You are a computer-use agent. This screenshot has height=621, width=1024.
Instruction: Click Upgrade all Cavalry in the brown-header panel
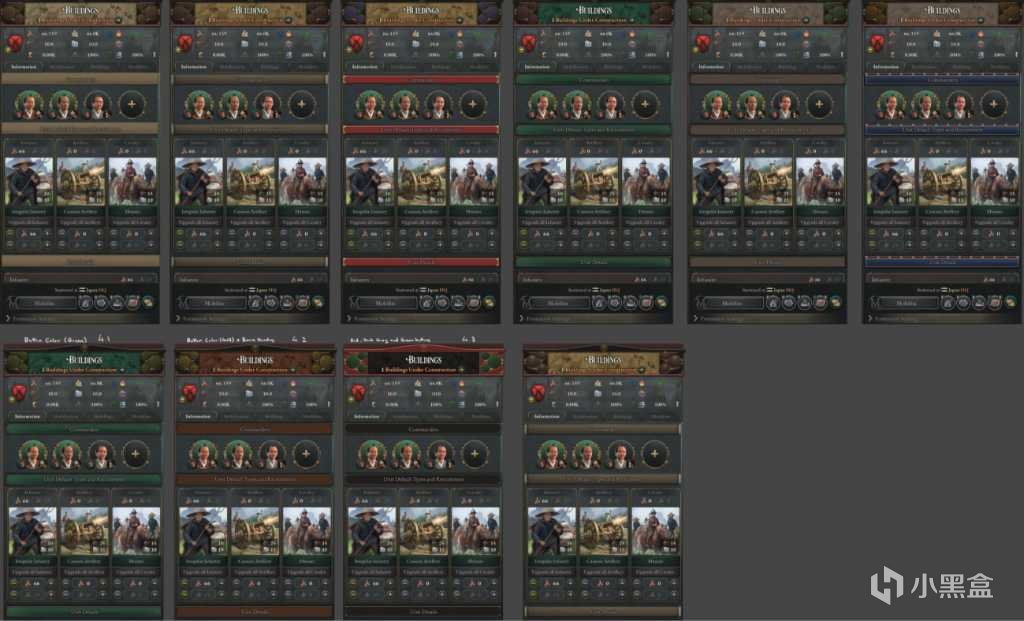pos(306,571)
